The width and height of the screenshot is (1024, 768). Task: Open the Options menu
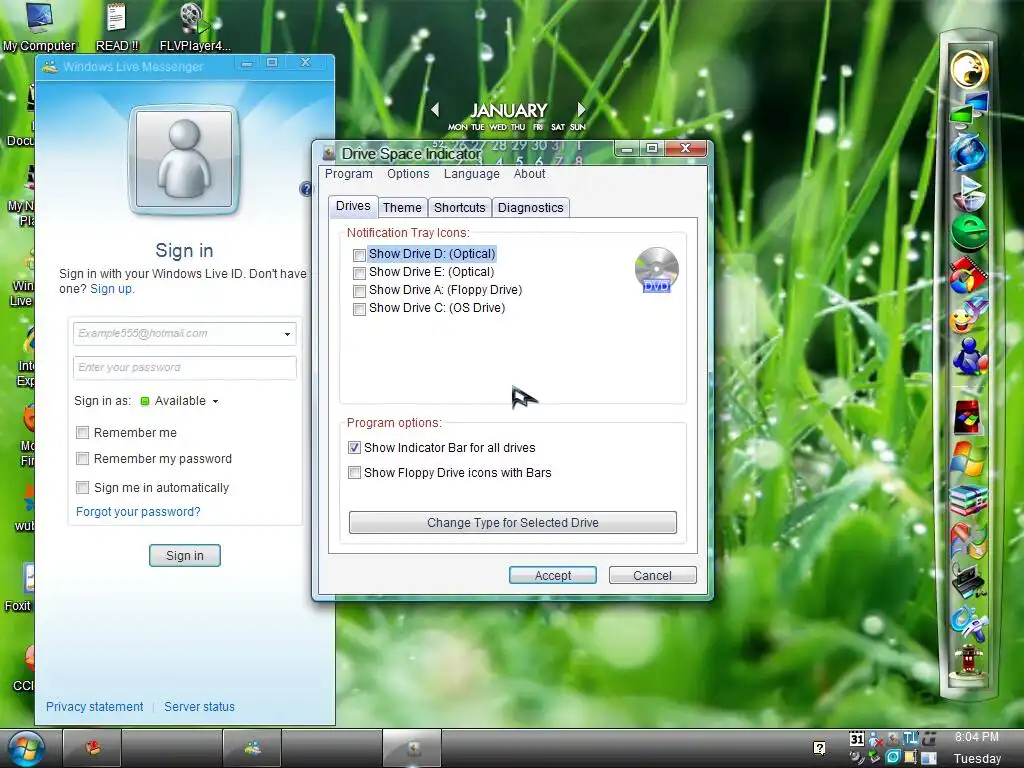pos(408,174)
